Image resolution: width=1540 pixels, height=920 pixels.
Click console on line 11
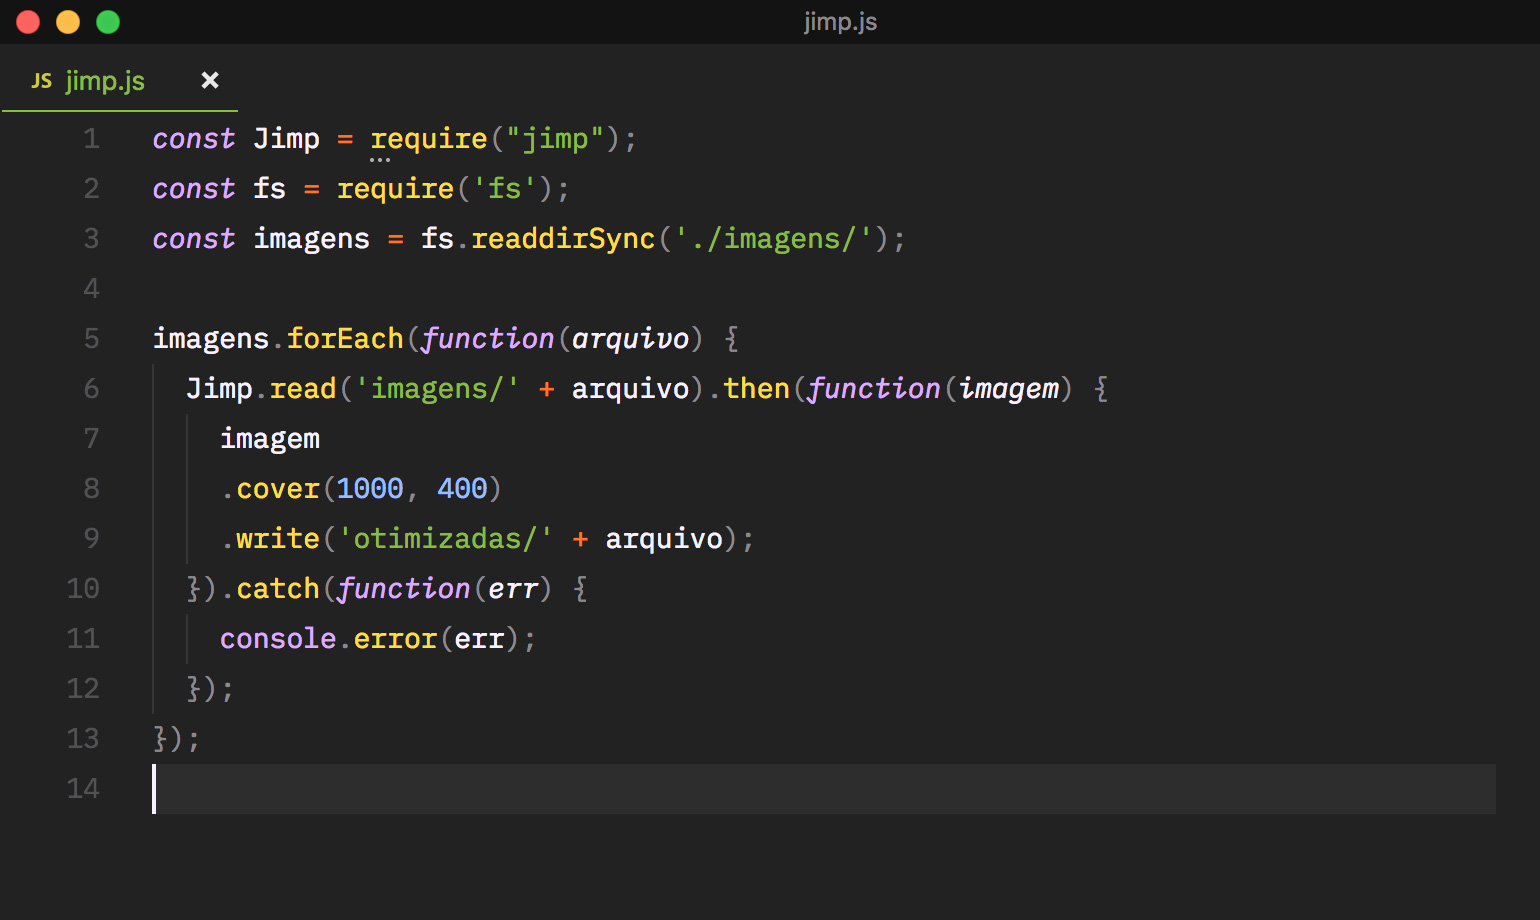pos(278,639)
